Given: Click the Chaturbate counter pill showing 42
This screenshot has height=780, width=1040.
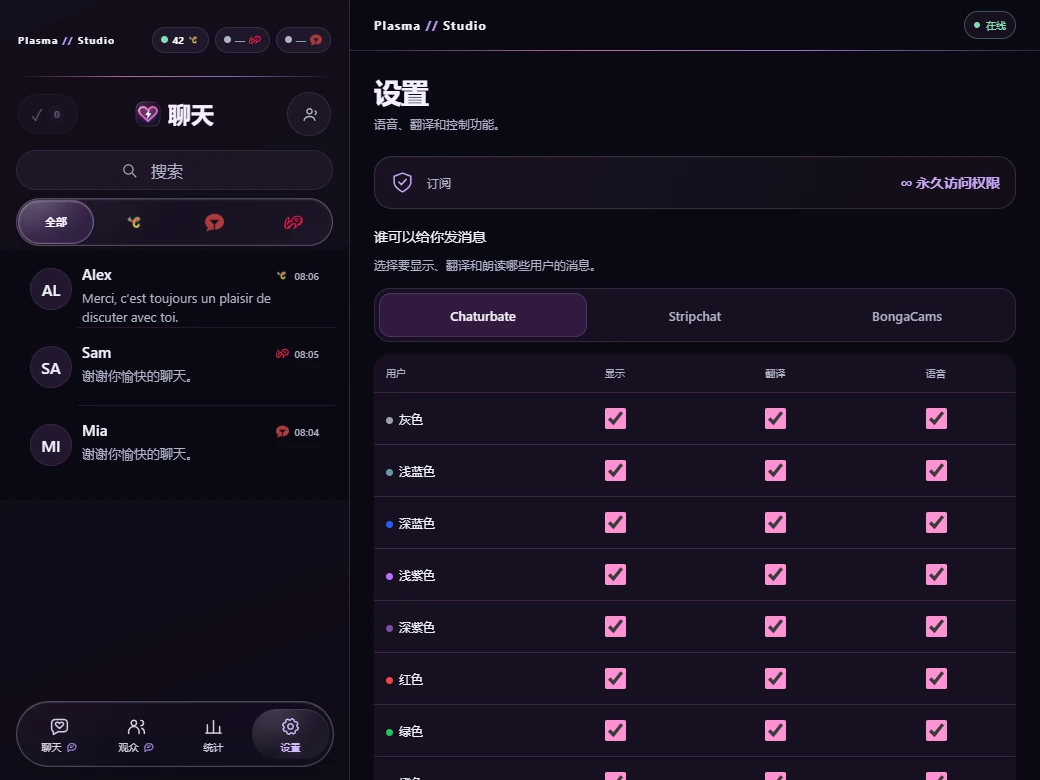Looking at the screenshot, I should [180, 40].
